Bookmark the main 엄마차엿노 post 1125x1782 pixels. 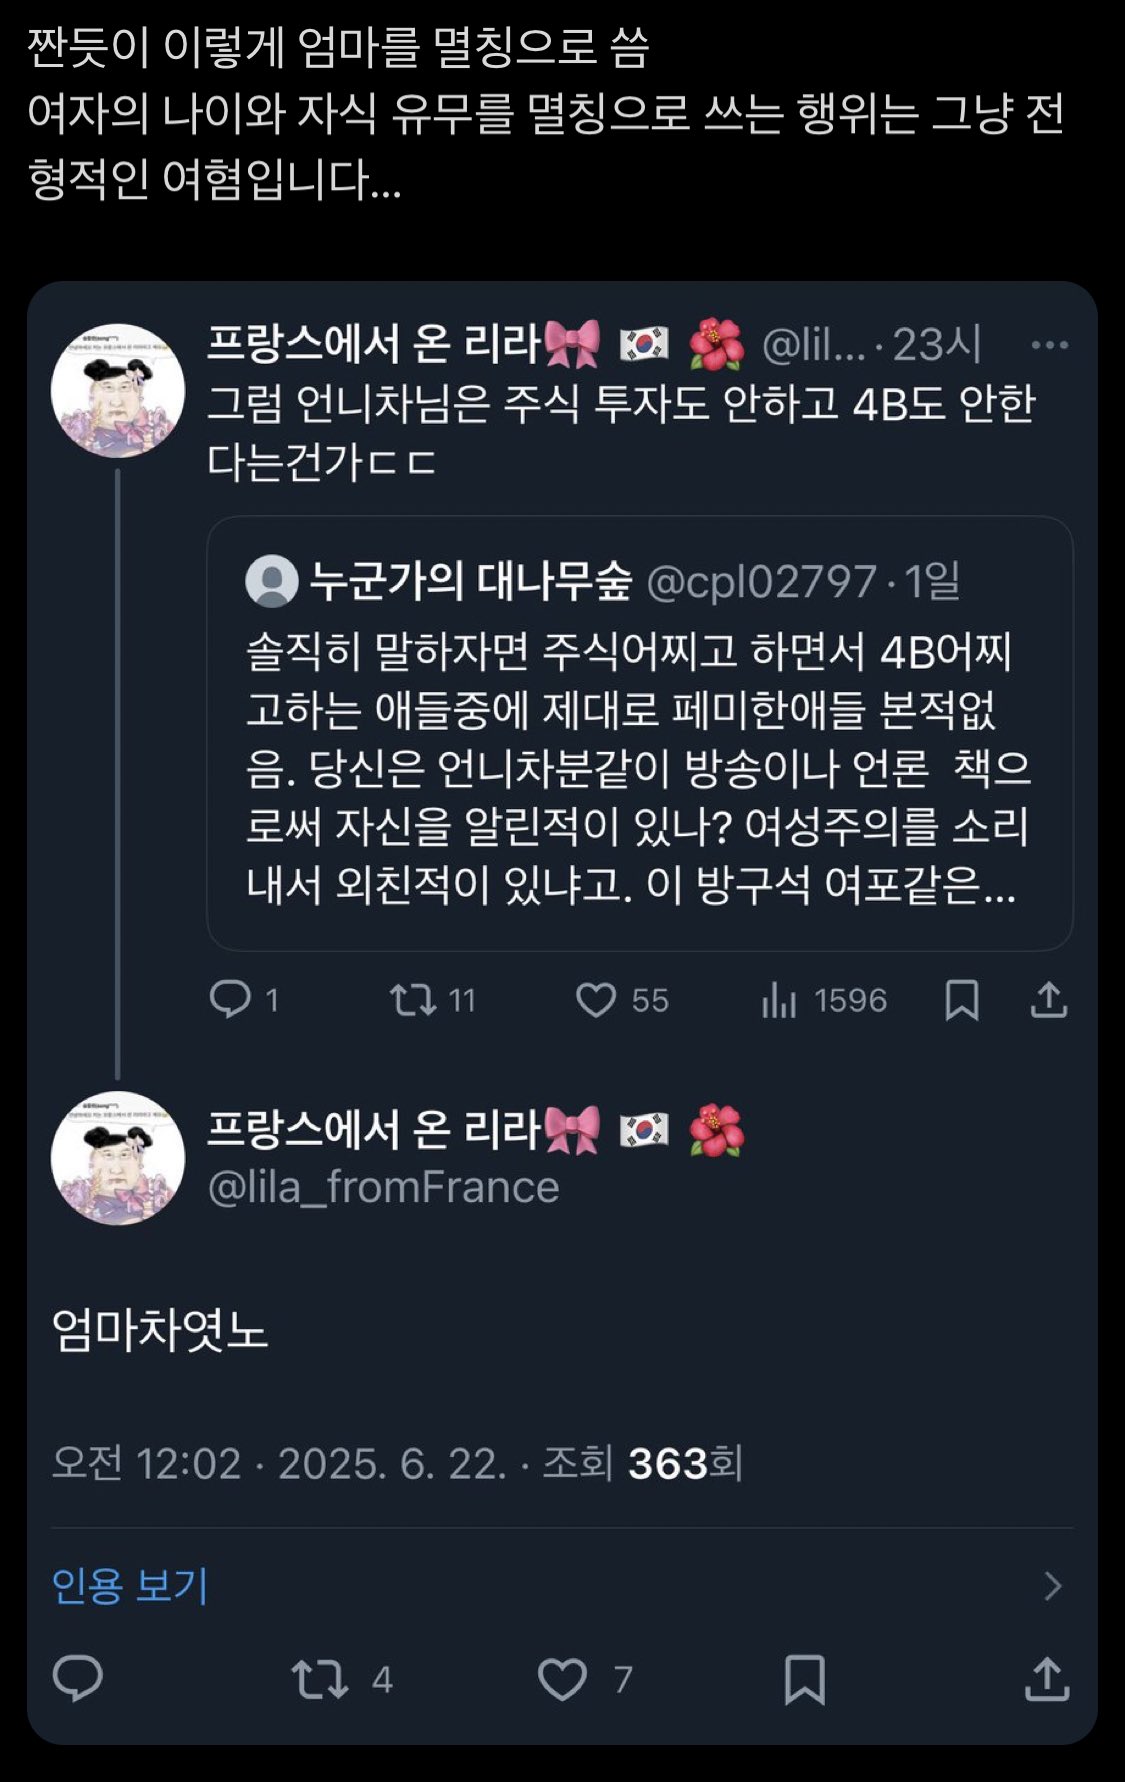pos(805,1679)
